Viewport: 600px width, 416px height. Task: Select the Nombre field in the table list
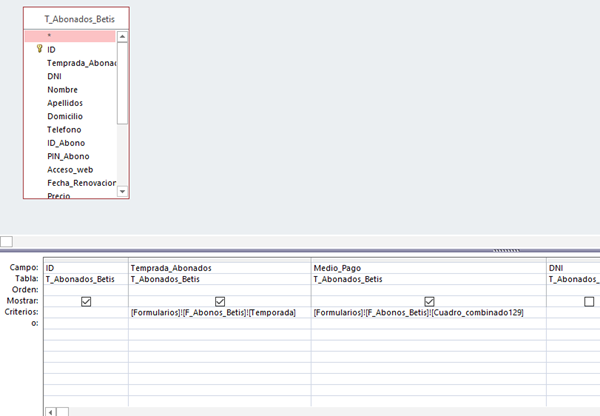pyautogui.click(x=62, y=90)
